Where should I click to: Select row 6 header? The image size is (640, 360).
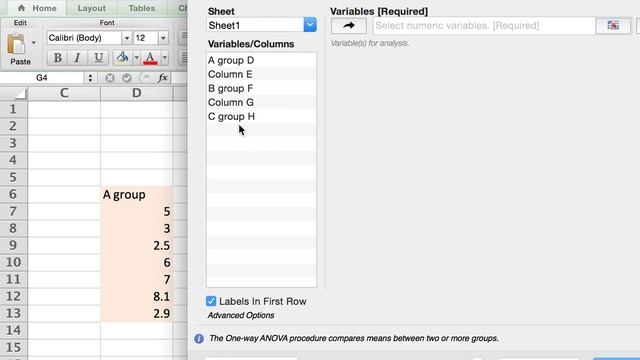pos(13,194)
